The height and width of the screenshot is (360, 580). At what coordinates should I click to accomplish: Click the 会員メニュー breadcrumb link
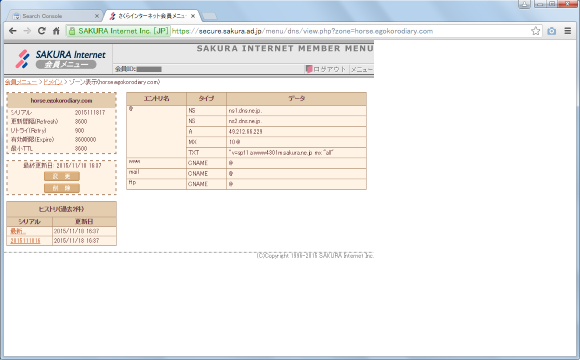click(21, 82)
